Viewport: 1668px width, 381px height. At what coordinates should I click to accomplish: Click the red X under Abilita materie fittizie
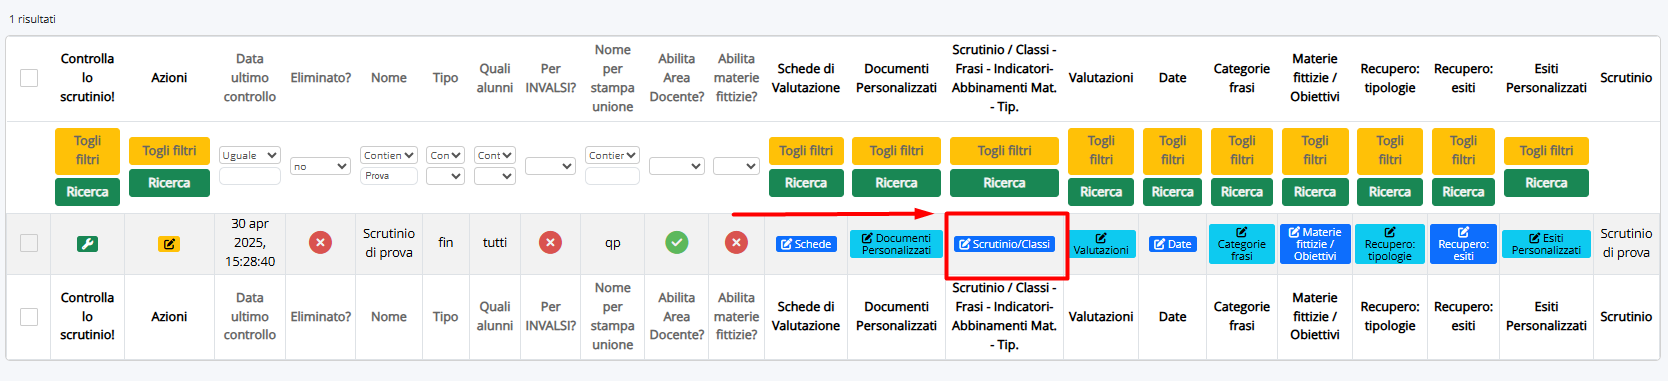(736, 242)
